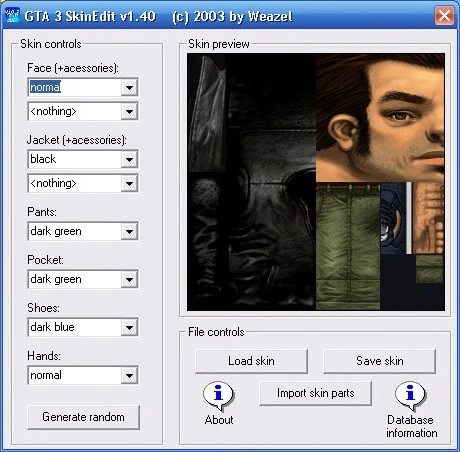Open the Hands dropdown arrow
The height and width of the screenshot is (452, 460).
tap(129, 376)
